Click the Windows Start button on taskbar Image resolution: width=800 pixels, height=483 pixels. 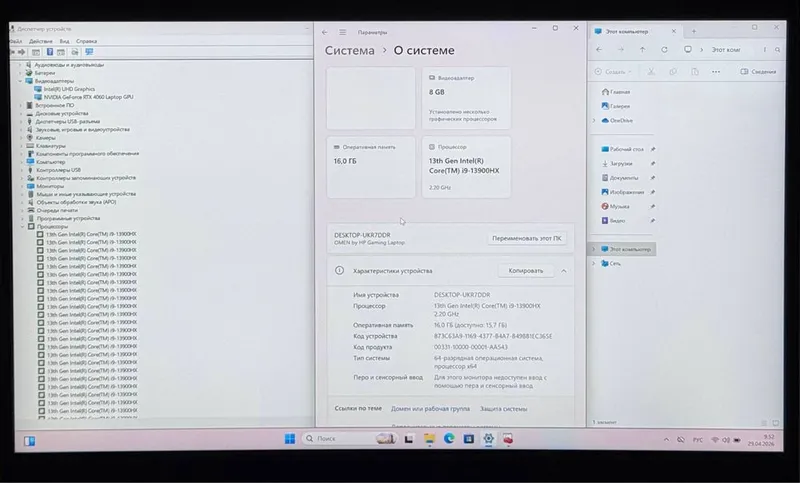point(289,439)
